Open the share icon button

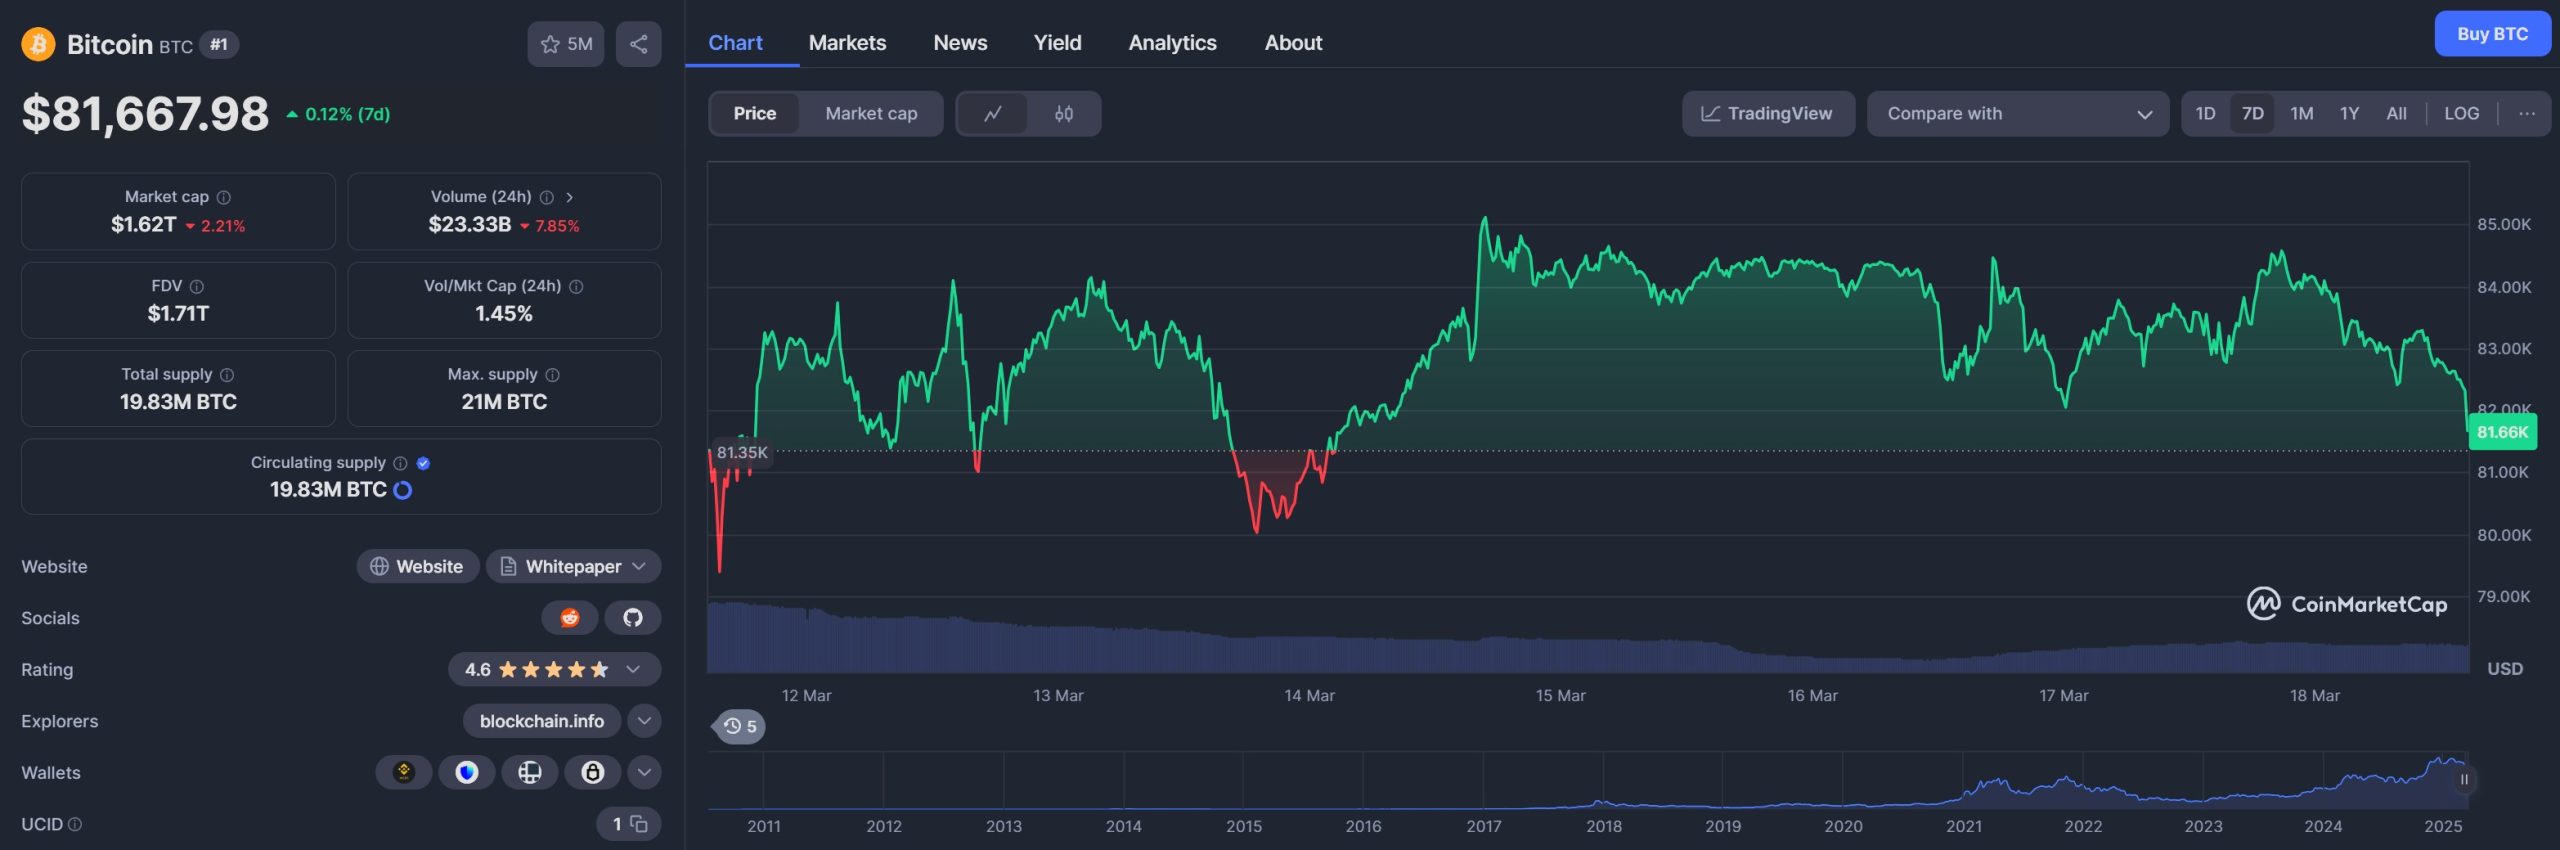coord(638,44)
